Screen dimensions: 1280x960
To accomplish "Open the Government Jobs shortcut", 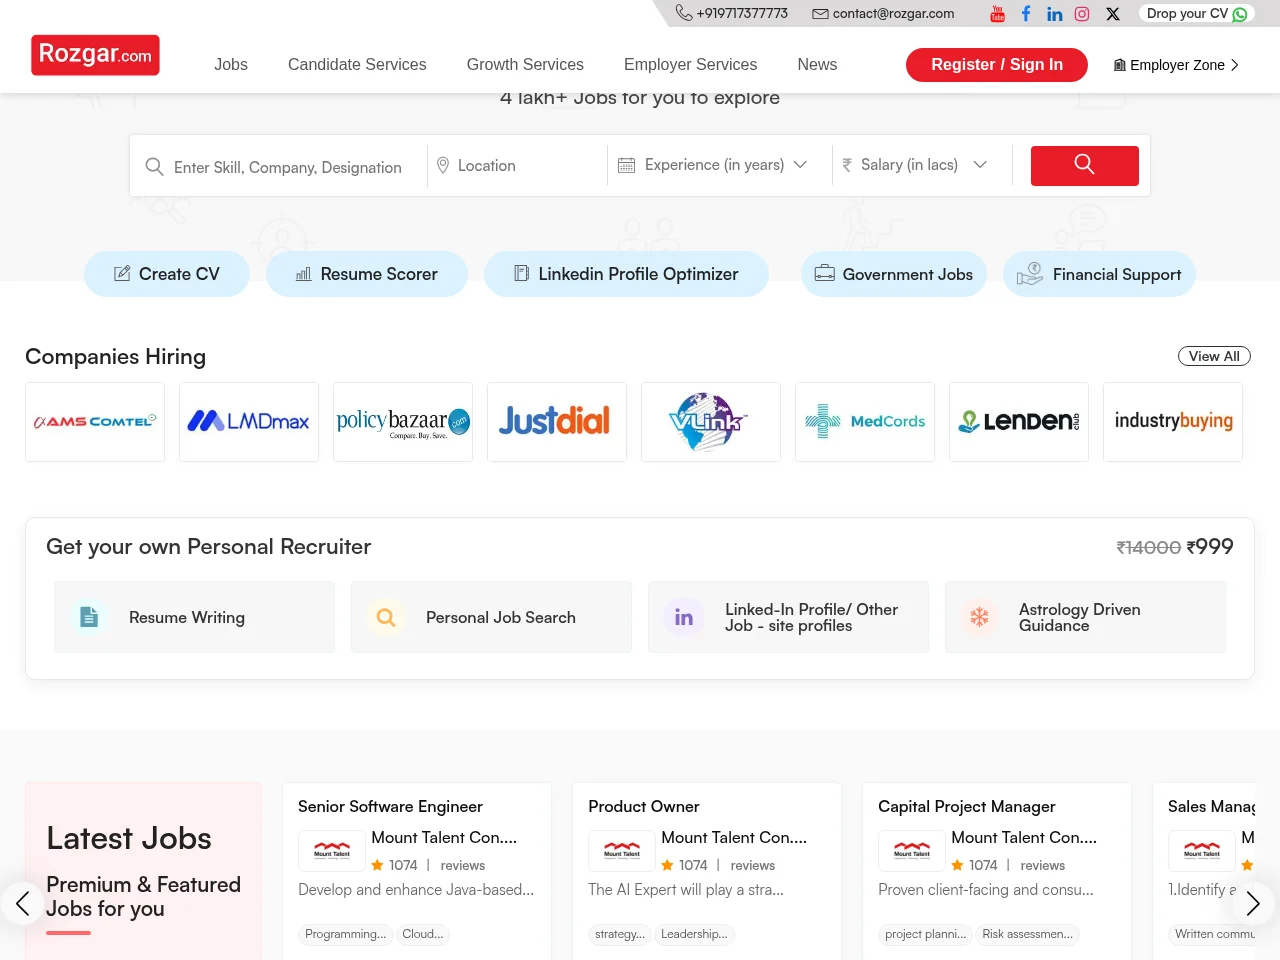I will click(x=894, y=274).
